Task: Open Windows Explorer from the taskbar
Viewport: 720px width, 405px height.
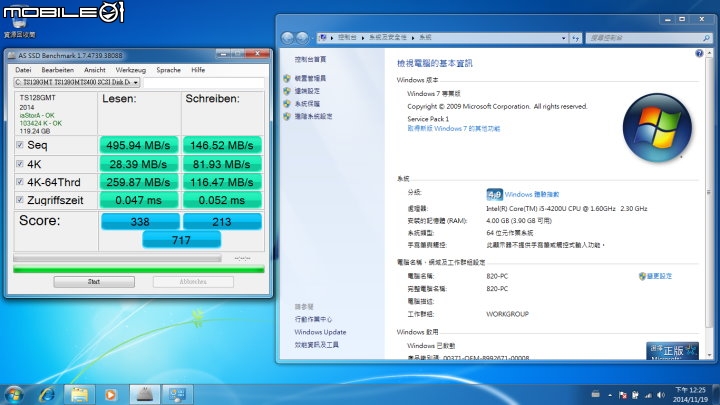Action: tap(79, 394)
